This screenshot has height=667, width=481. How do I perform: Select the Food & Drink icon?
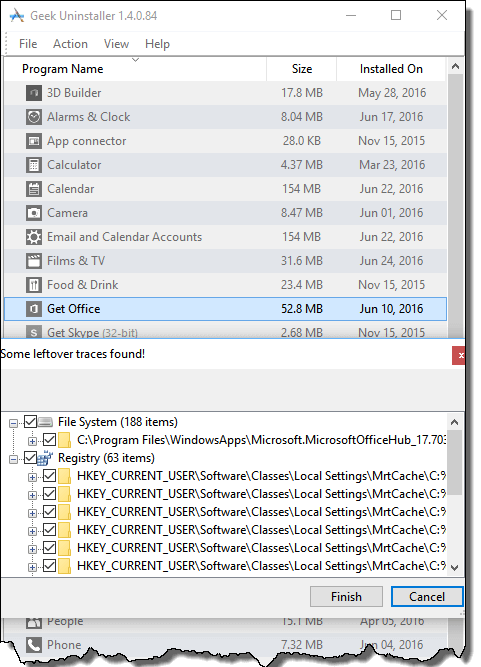coord(34,285)
